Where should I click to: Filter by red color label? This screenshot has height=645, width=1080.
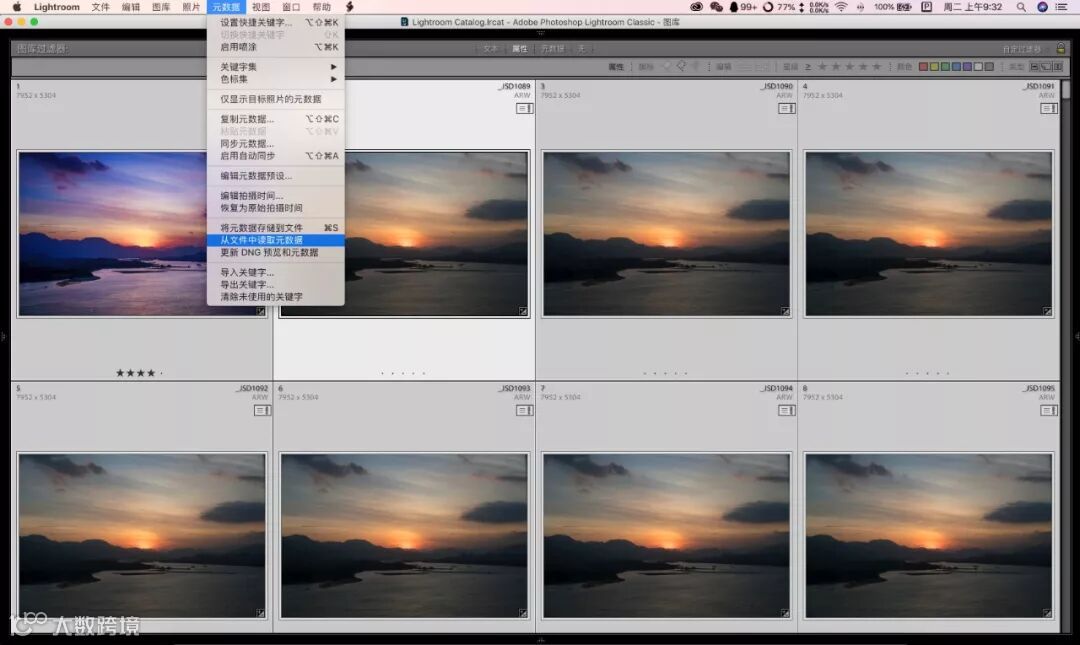click(x=924, y=67)
